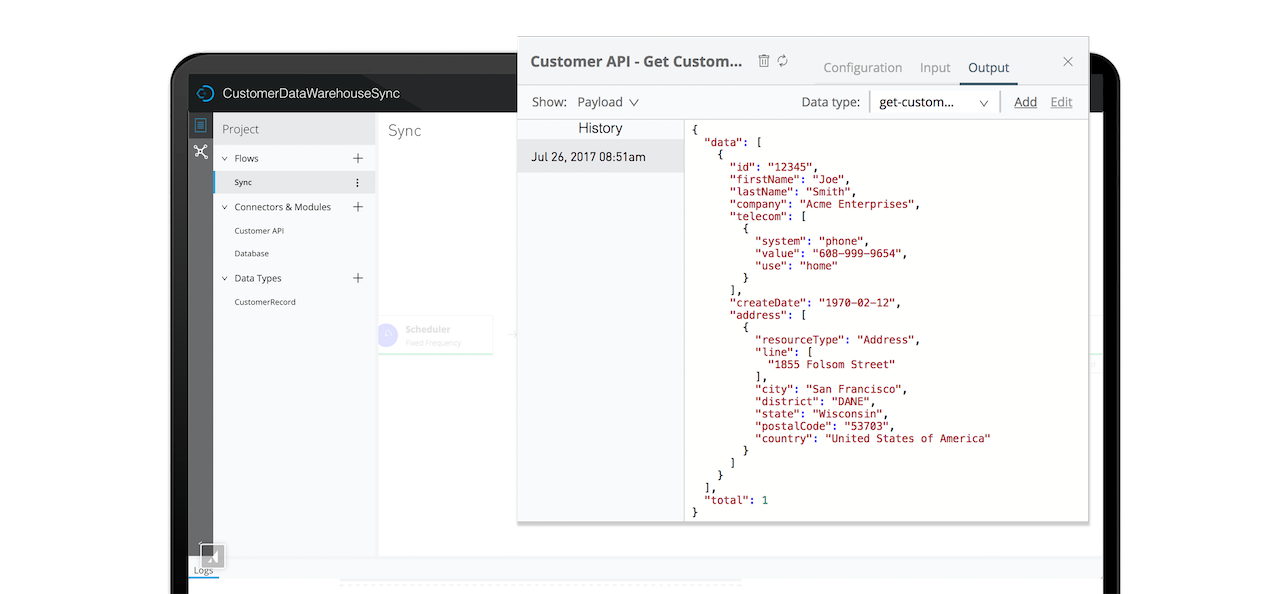The width and height of the screenshot is (1280, 594).
Task: Collapse the Data Types section
Action: pyautogui.click(x=225, y=278)
